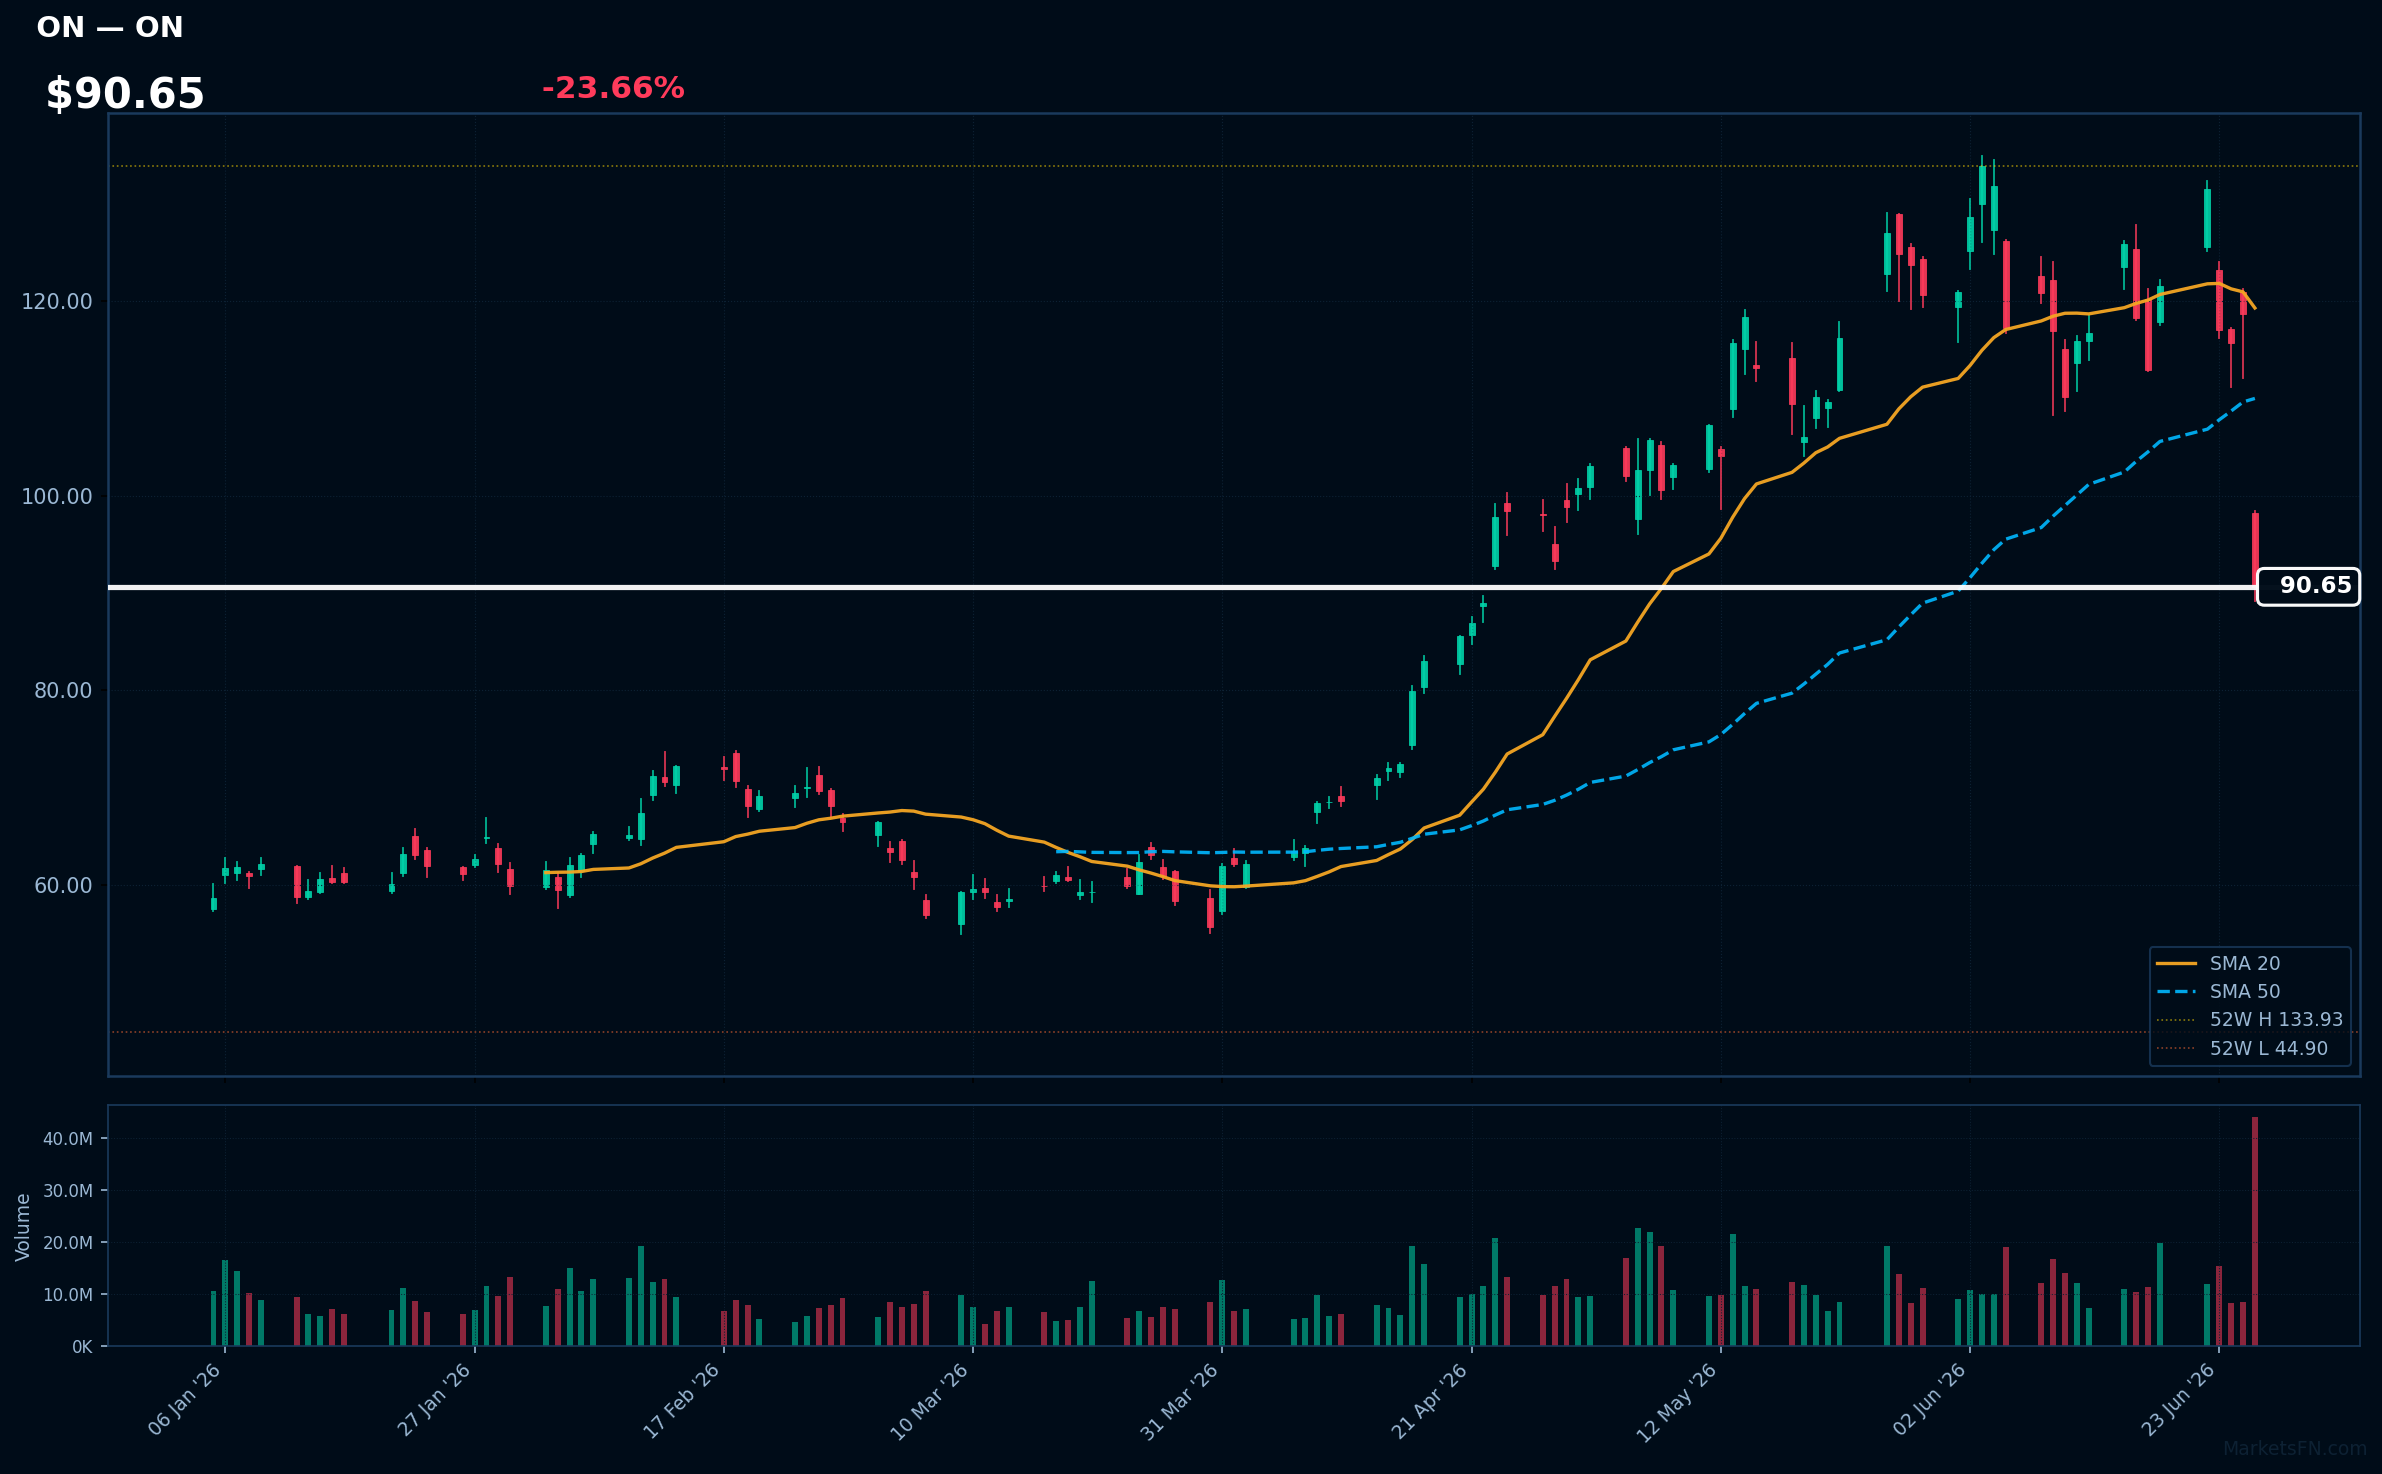Click the Volume axis title
The height and width of the screenshot is (1474, 2382).
pyautogui.click(x=23, y=1227)
